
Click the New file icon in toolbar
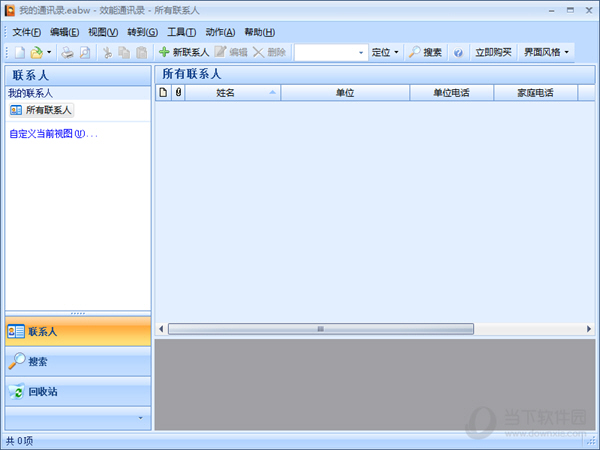[x=20, y=52]
